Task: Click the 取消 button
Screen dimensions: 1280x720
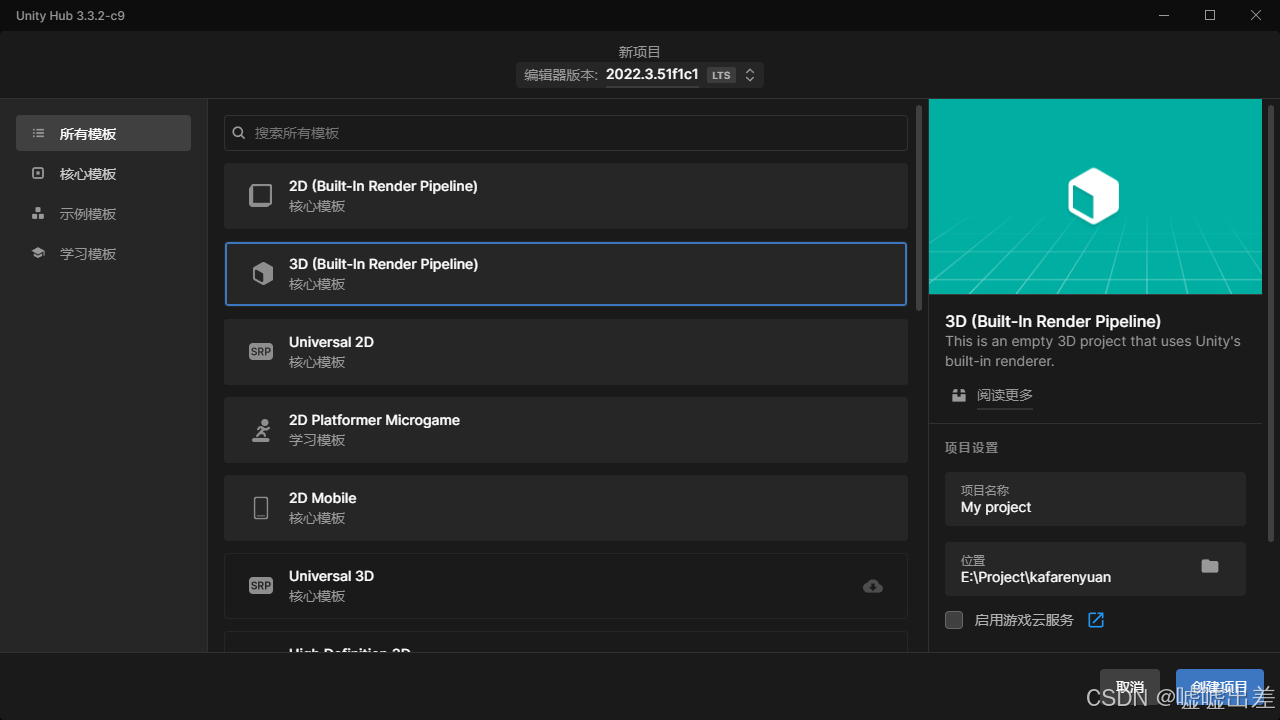Action: 1130,687
